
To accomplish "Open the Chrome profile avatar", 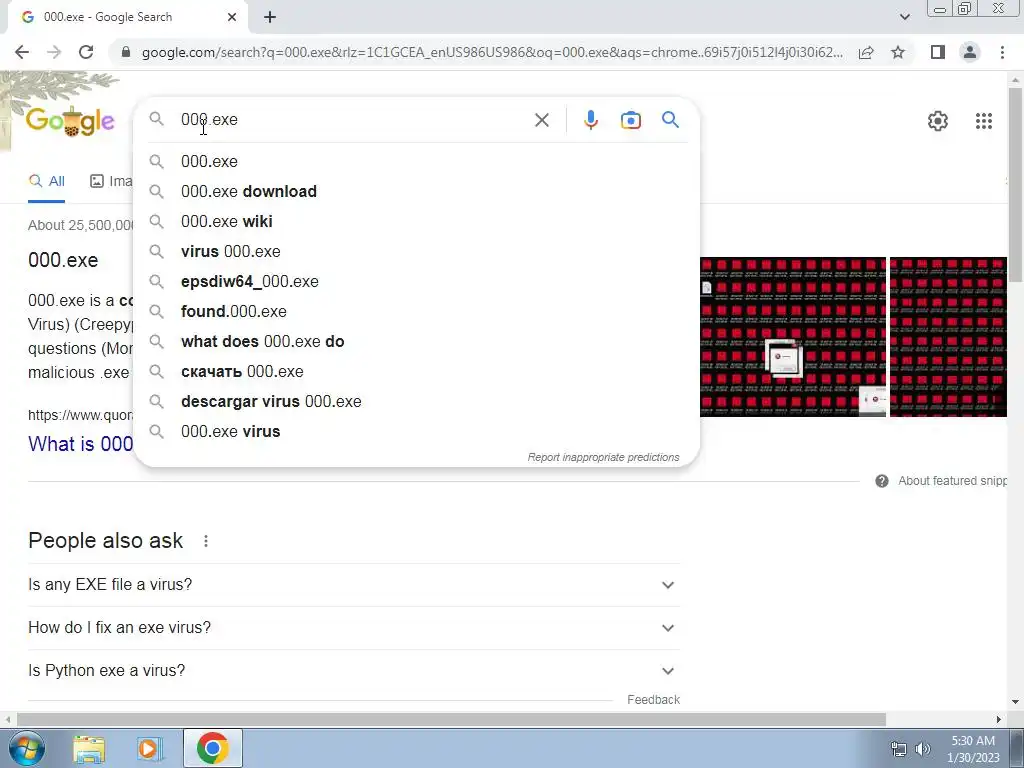I will click(x=970, y=52).
